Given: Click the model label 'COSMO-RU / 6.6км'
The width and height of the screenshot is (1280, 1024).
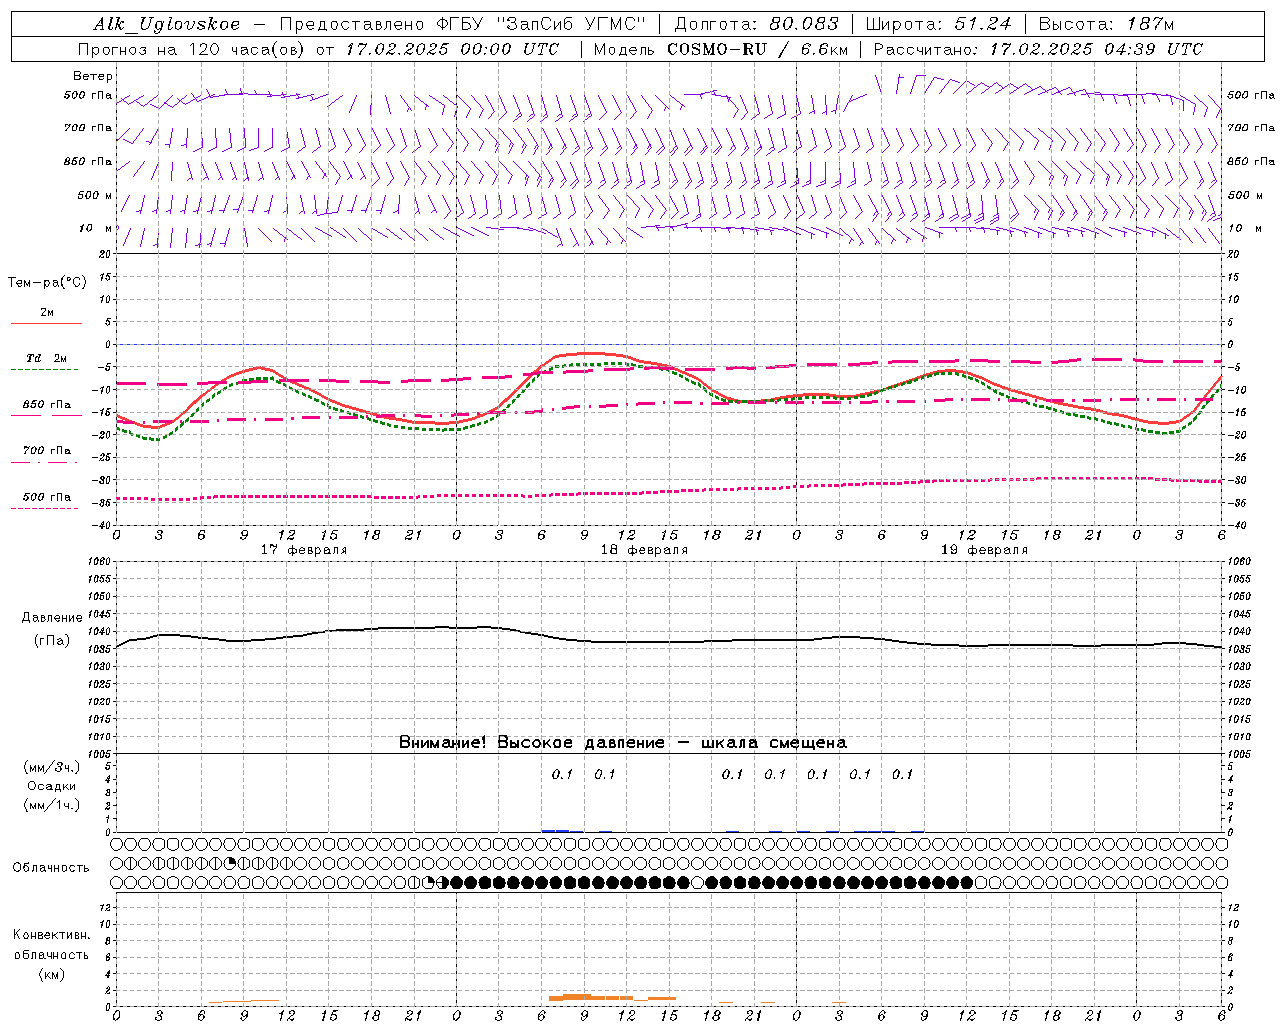Looking at the screenshot, I should (x=758, y=49).
